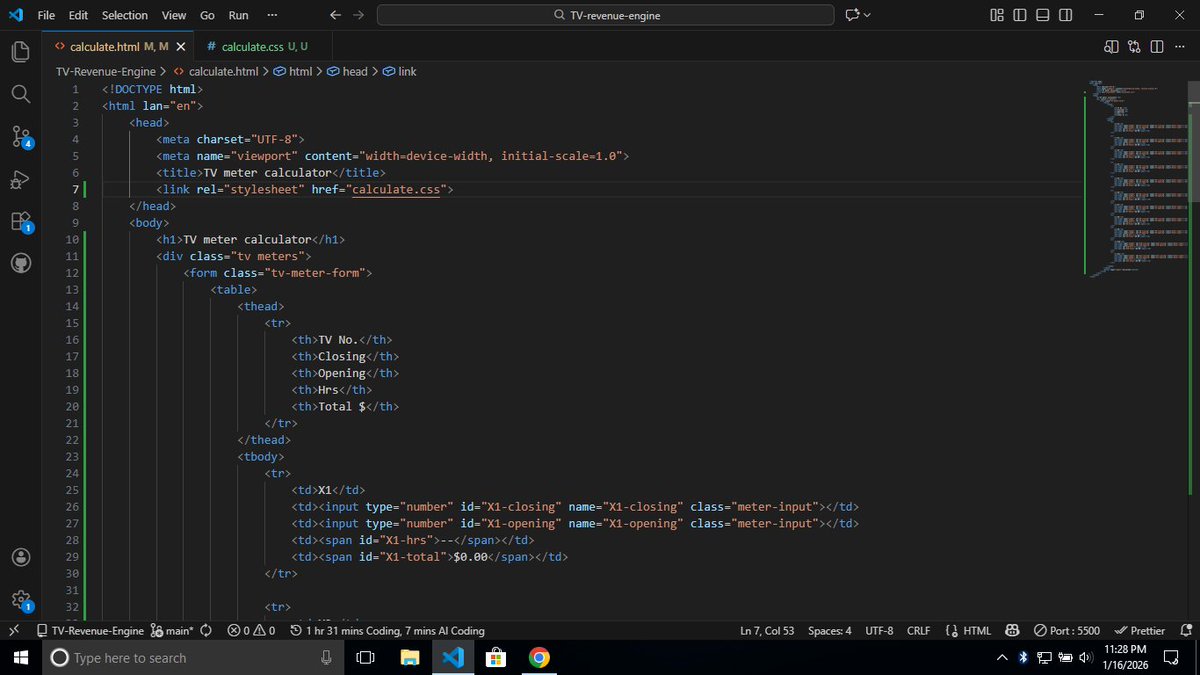The width and height of the screenshot is (1200, 675).
Task: Open Task View on the taskbar
Action: [x=365, y=657]
